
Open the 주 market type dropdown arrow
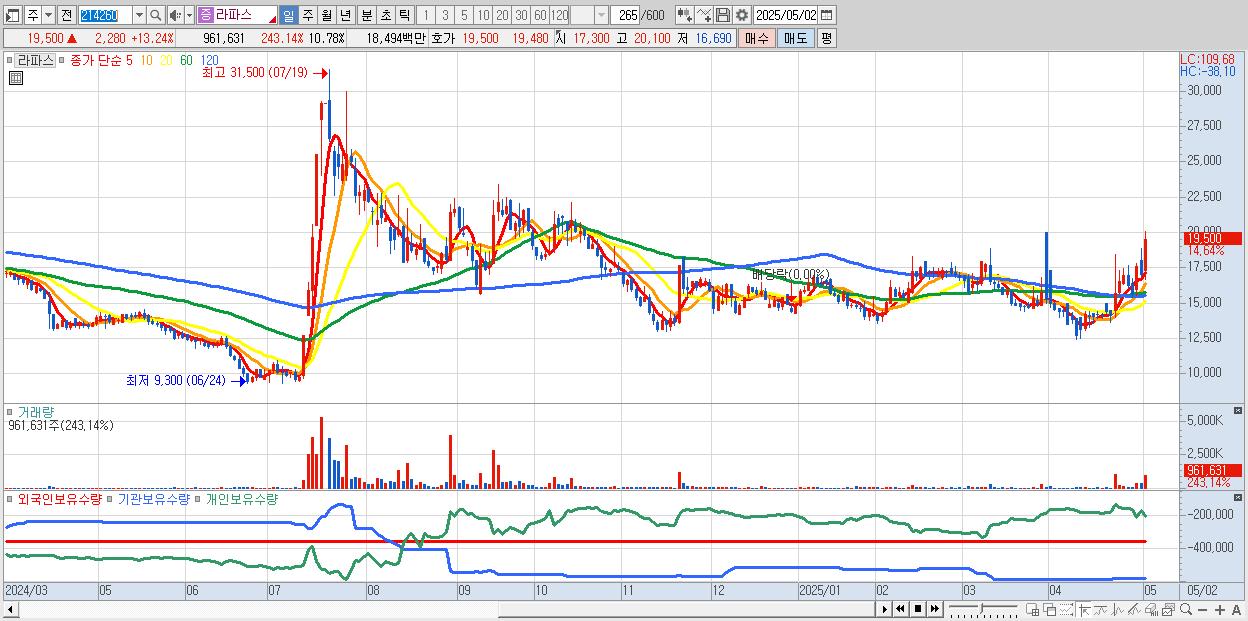(x=48, y=15)
